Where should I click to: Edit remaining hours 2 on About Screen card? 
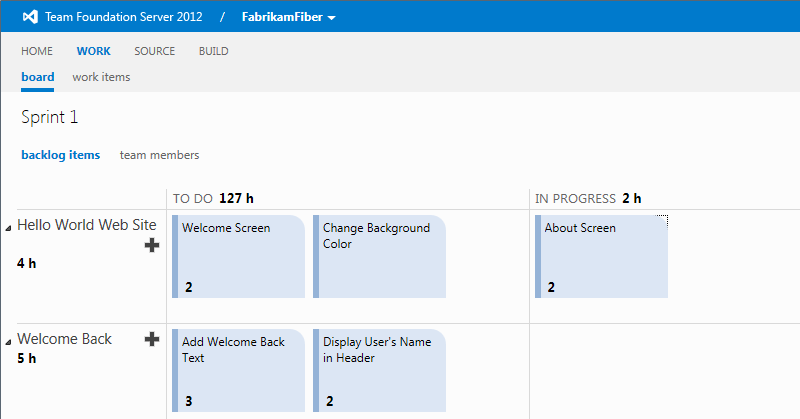coord(551,287)
